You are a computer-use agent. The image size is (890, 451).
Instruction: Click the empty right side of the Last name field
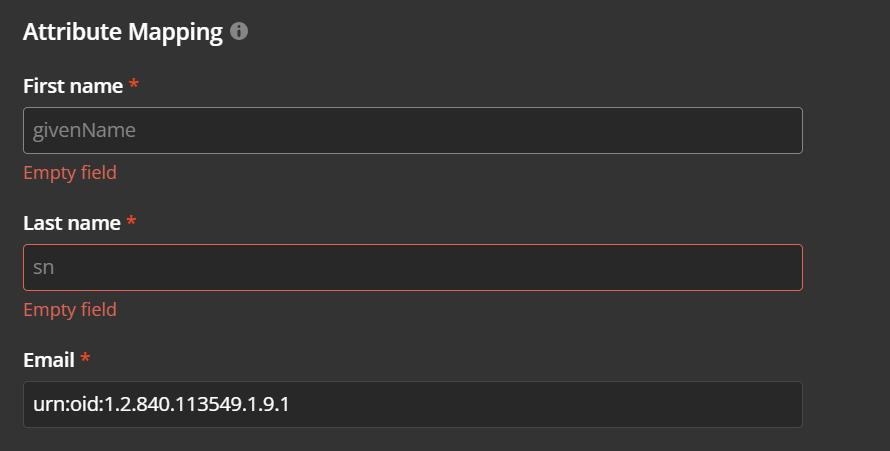pyautogui.click(x=650, y=267)
